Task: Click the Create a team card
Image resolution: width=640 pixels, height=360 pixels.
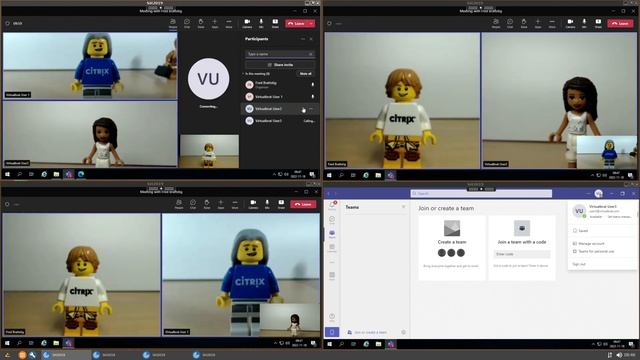Action: click(x=452, y=248)
